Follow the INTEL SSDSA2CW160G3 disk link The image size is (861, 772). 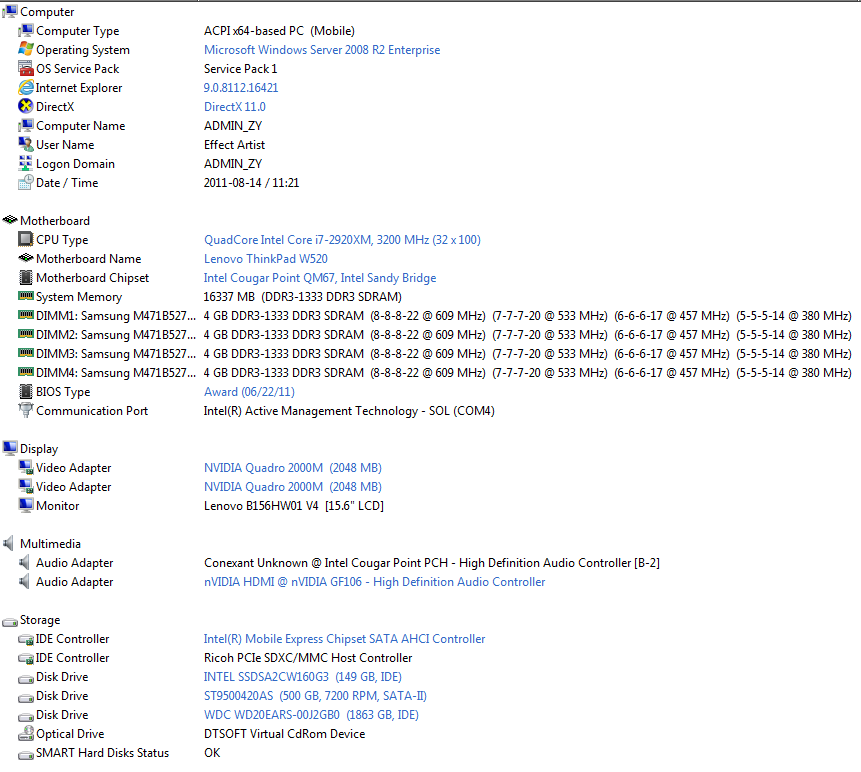pyautogui.click(x=303, y=677)
